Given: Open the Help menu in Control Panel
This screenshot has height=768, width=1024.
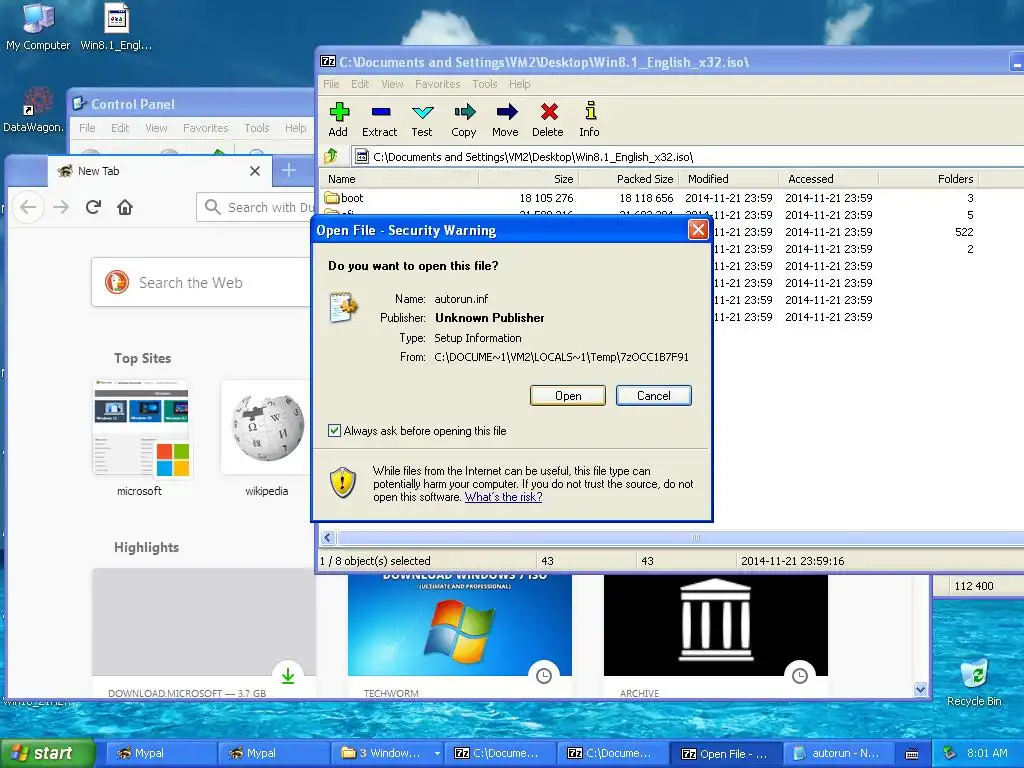Looking at the screenshot, I should 295,128.
